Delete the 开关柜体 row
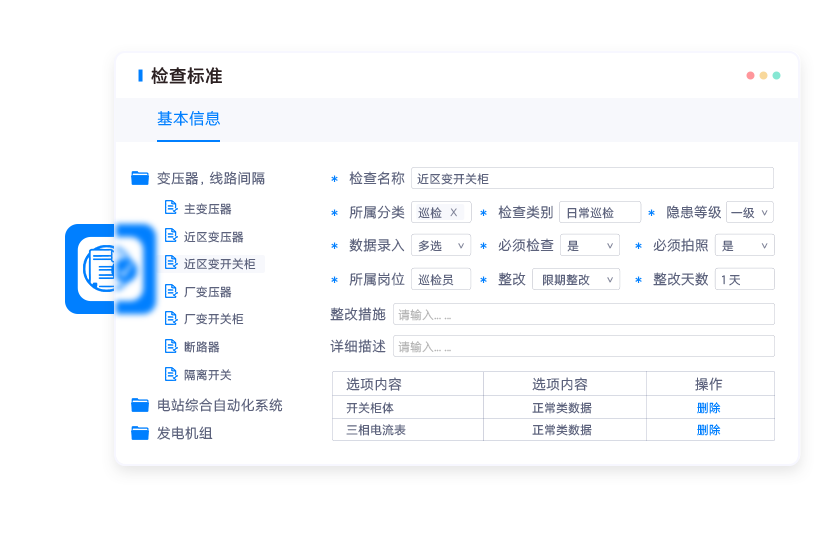This screenshot has width=827, height=545. 708,408
